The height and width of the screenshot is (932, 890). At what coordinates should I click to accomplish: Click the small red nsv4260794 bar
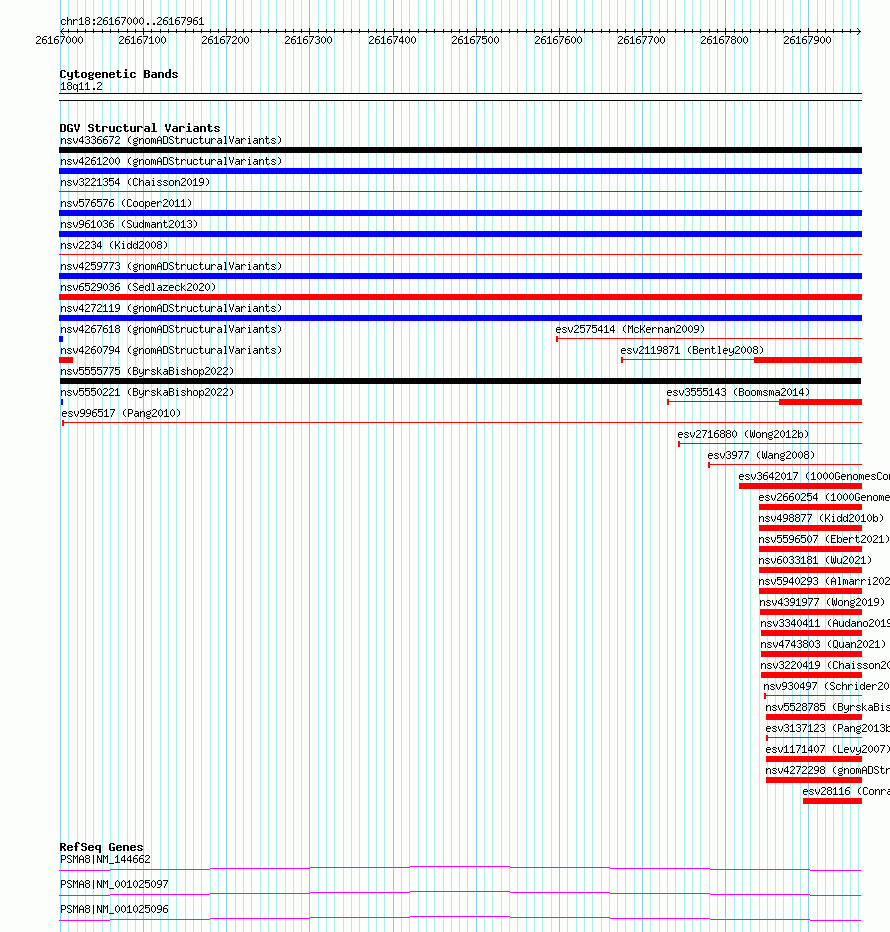click(x=66, y=360)
